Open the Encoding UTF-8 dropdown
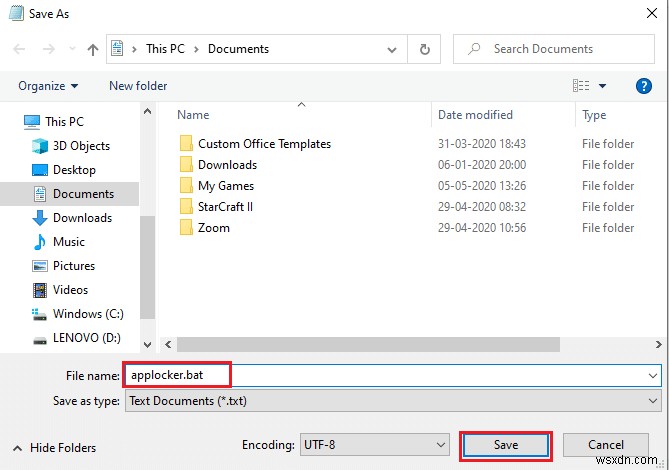 [375, 445]
